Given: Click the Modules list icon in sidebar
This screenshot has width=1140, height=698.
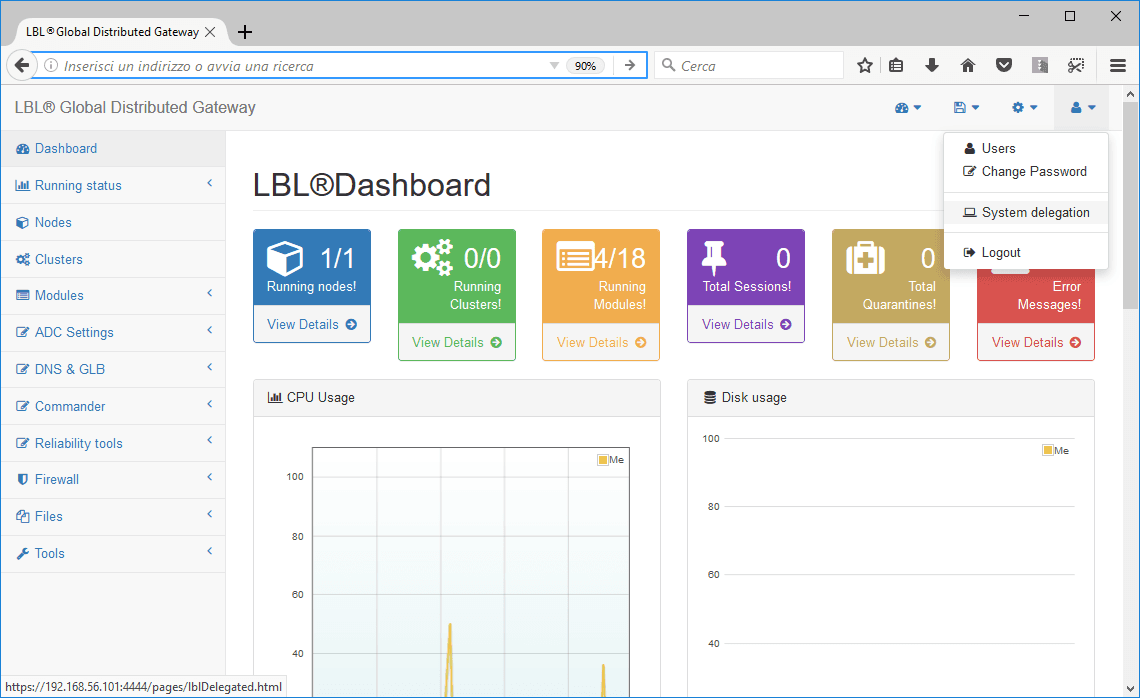Looking at the screenshot, I should click(23, 296).
